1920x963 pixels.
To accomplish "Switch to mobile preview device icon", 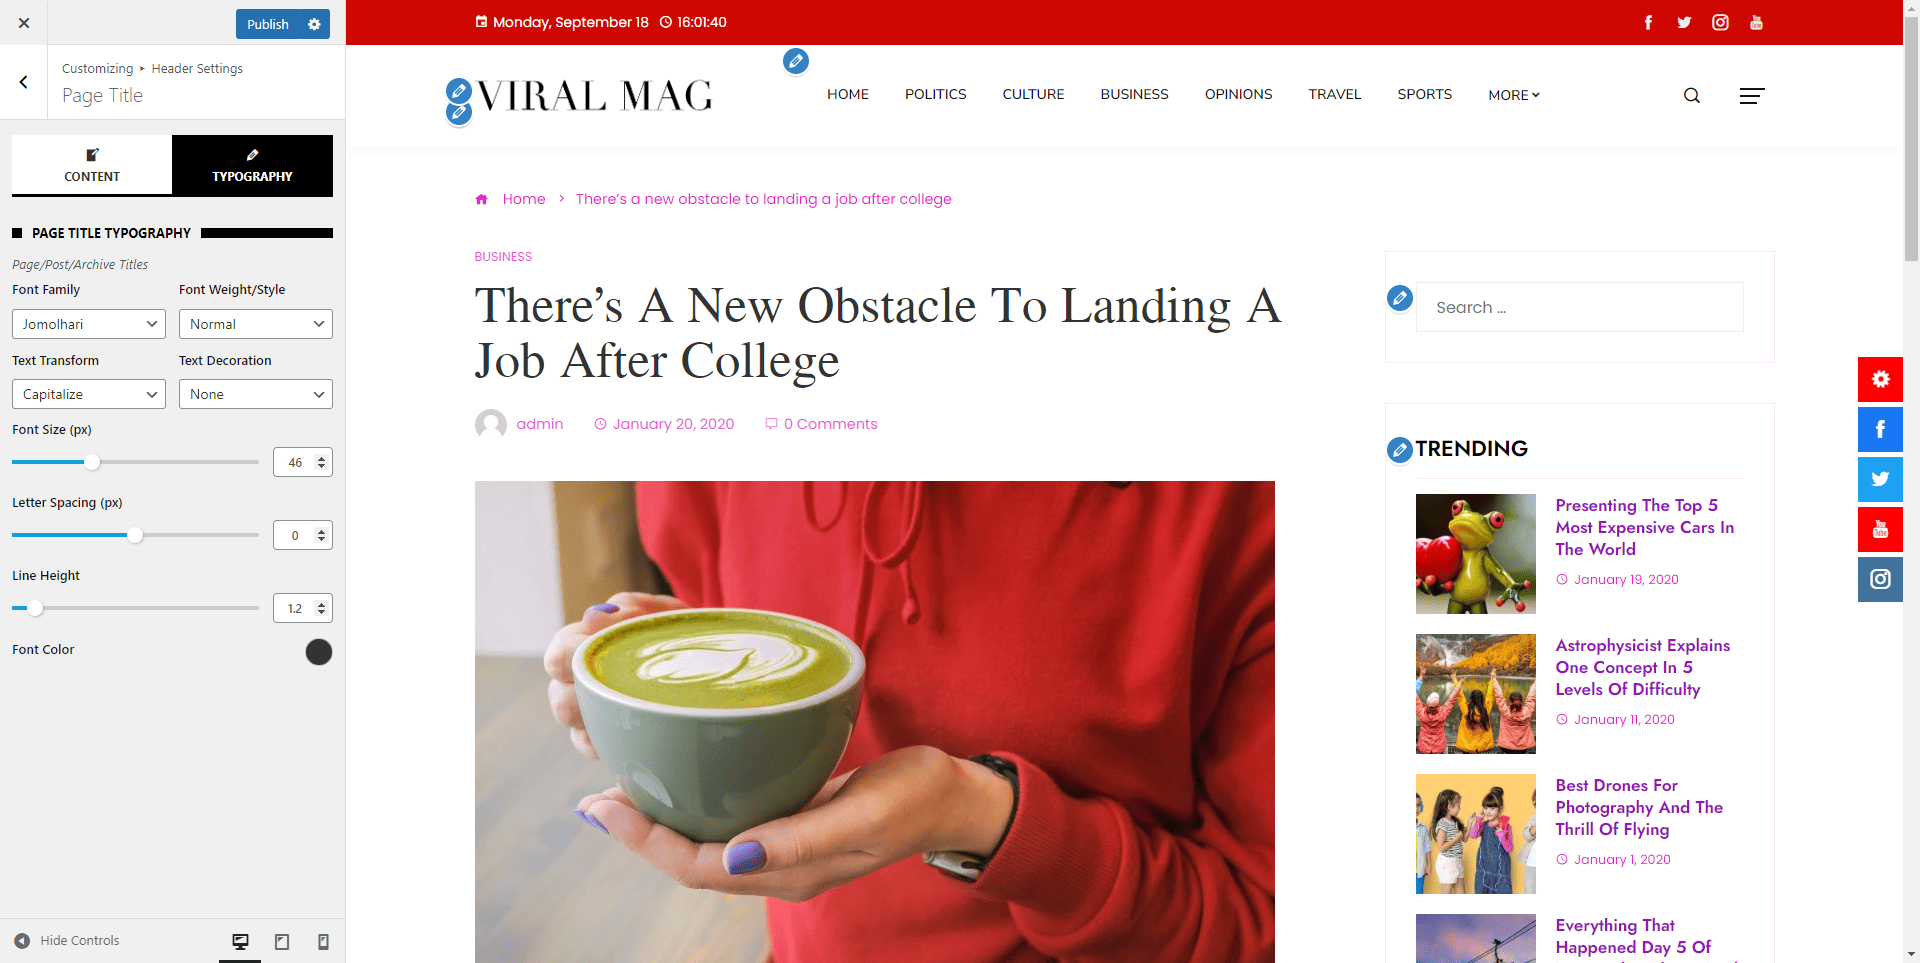I will 323,941.
